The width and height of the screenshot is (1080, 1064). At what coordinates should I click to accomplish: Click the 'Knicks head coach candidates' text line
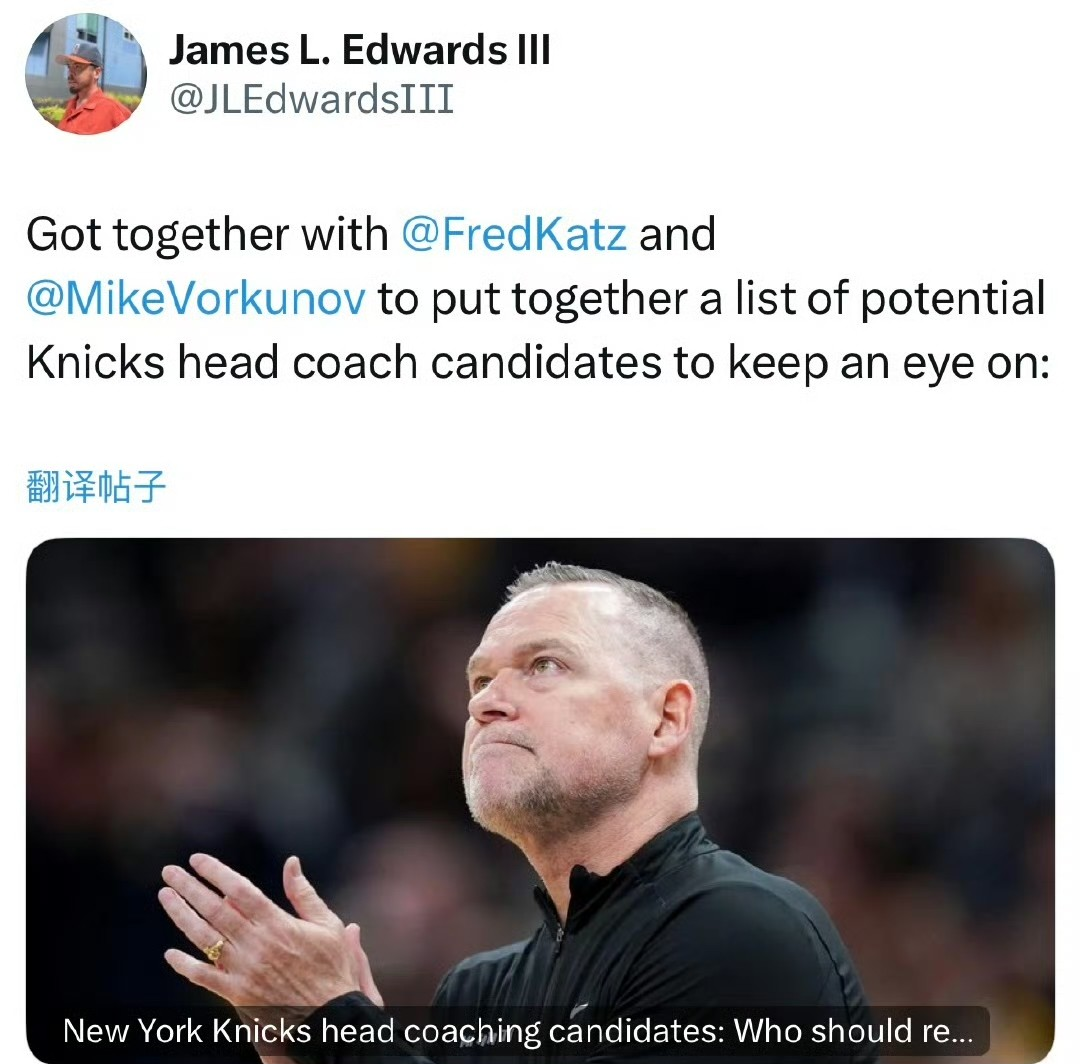[x=344, y=362]
